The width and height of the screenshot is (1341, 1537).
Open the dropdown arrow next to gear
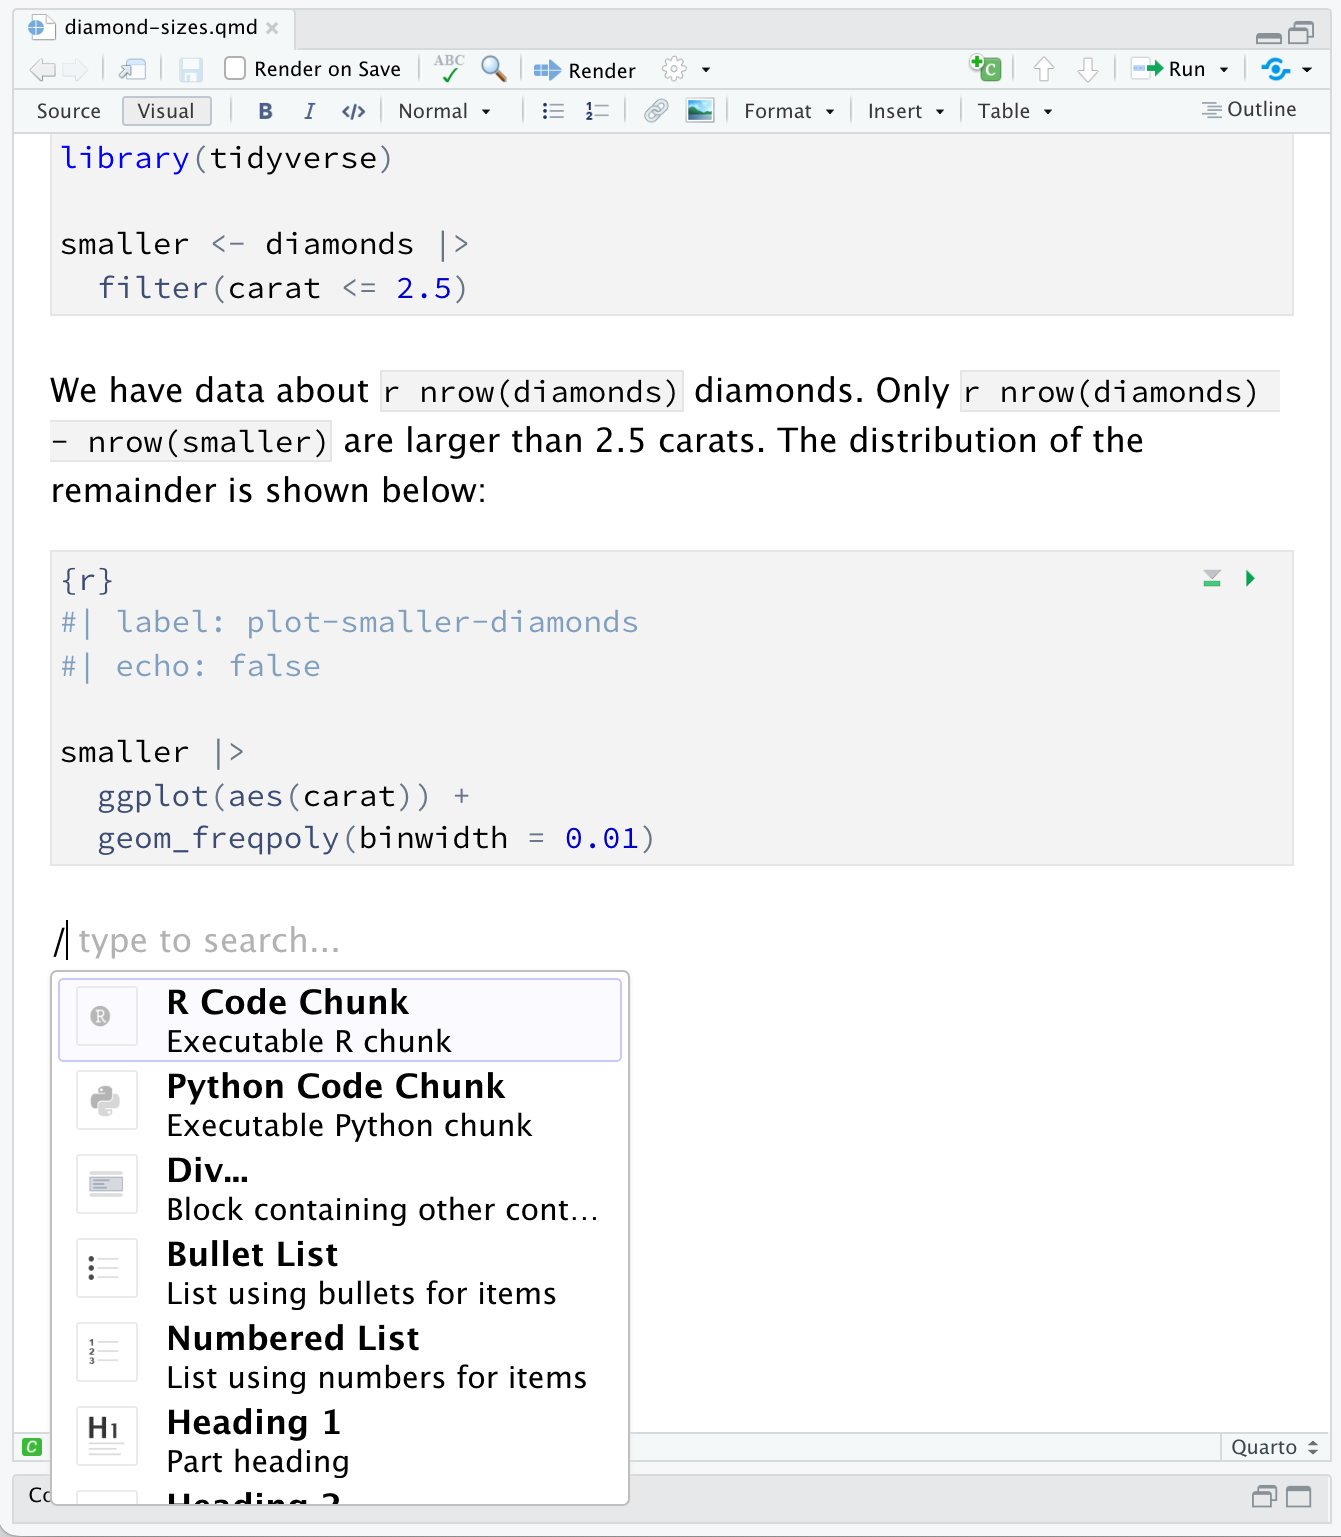tap(706, 70)
